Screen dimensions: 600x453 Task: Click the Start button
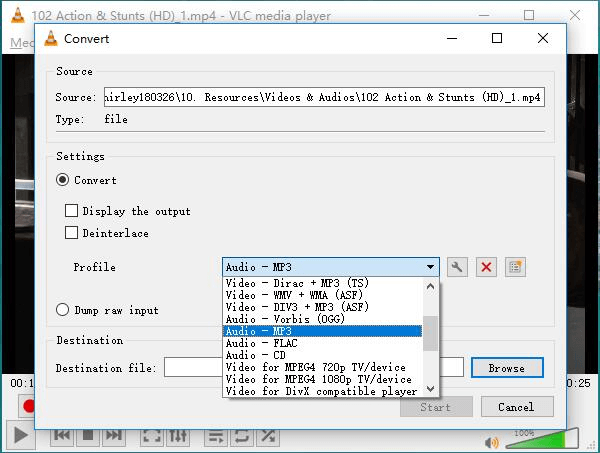[x=436, y=407]
